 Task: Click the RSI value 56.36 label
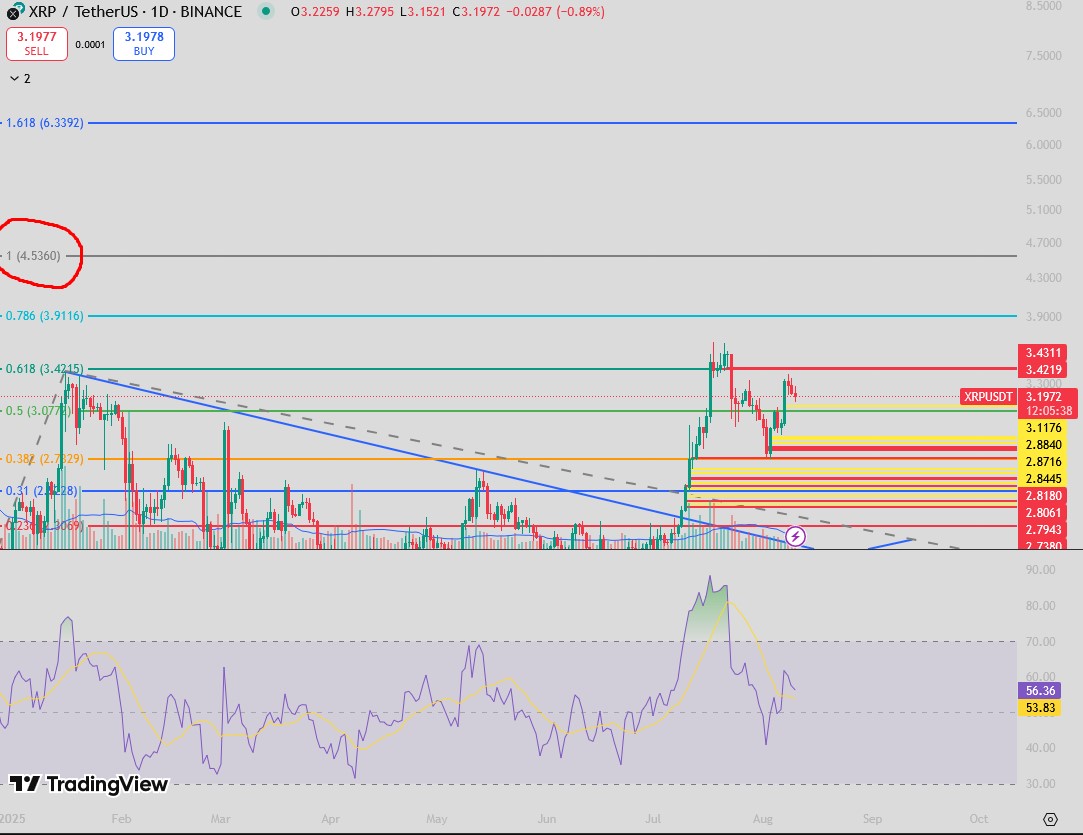(1039, 691)
